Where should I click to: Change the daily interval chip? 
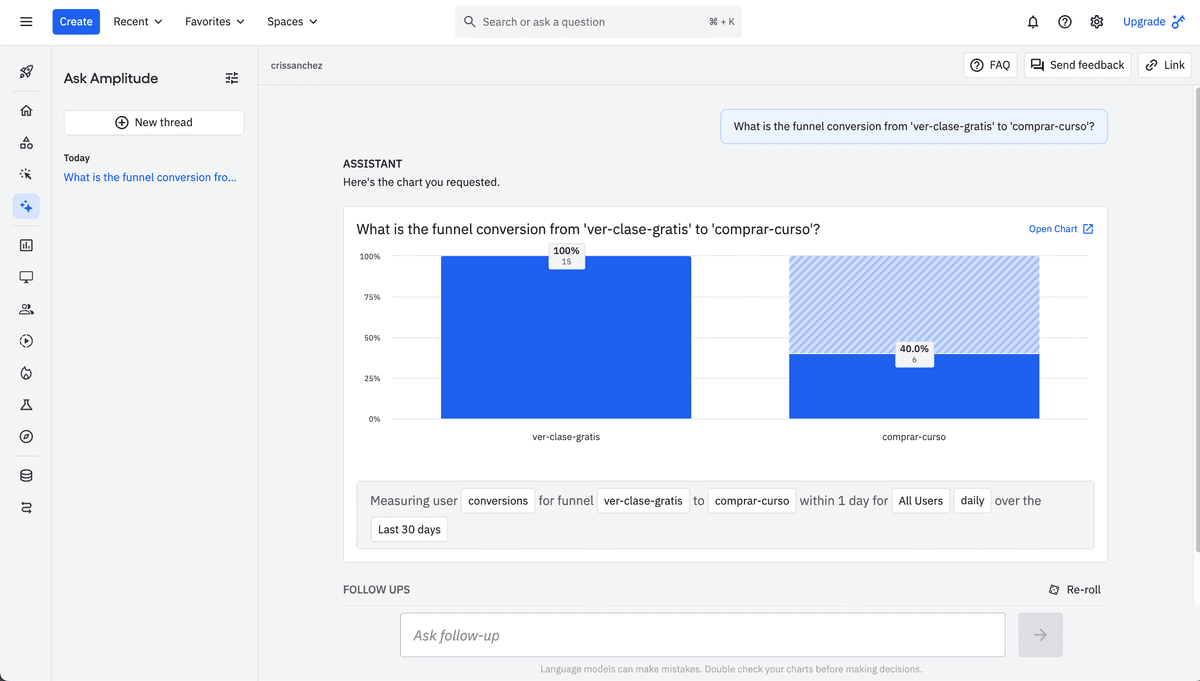coord(972,501)
